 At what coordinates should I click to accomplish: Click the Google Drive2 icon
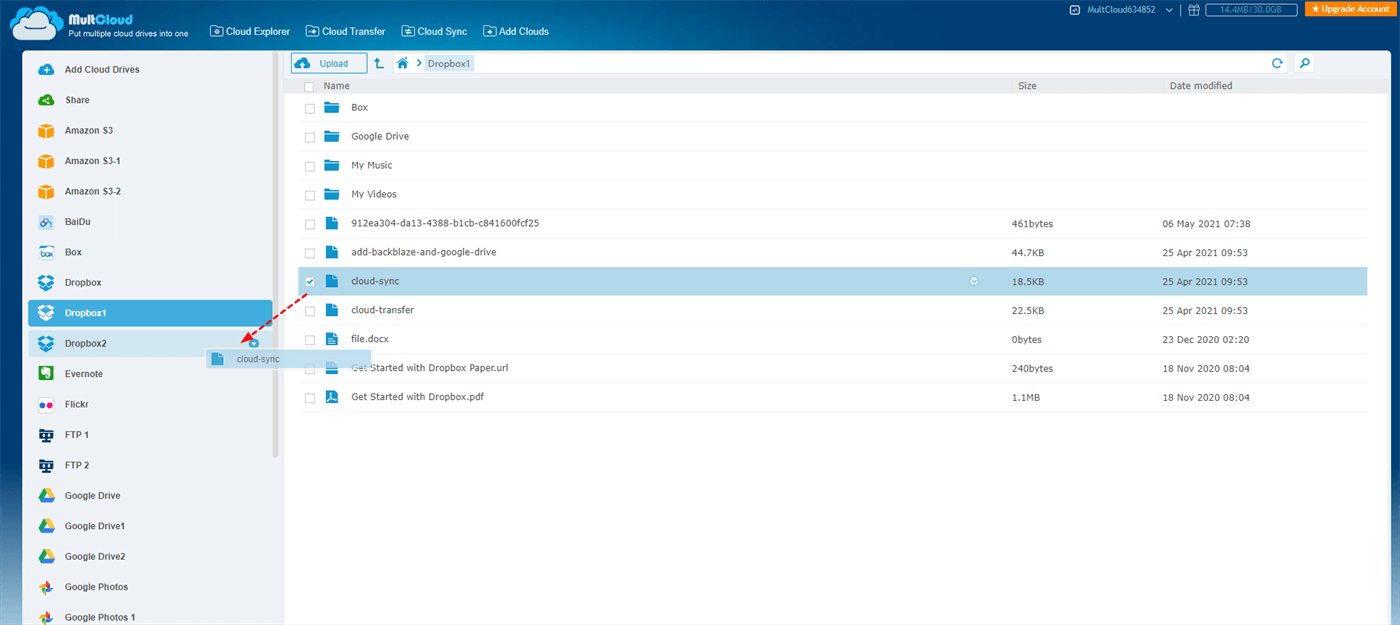pyautogui.click(x=46, y=556)
